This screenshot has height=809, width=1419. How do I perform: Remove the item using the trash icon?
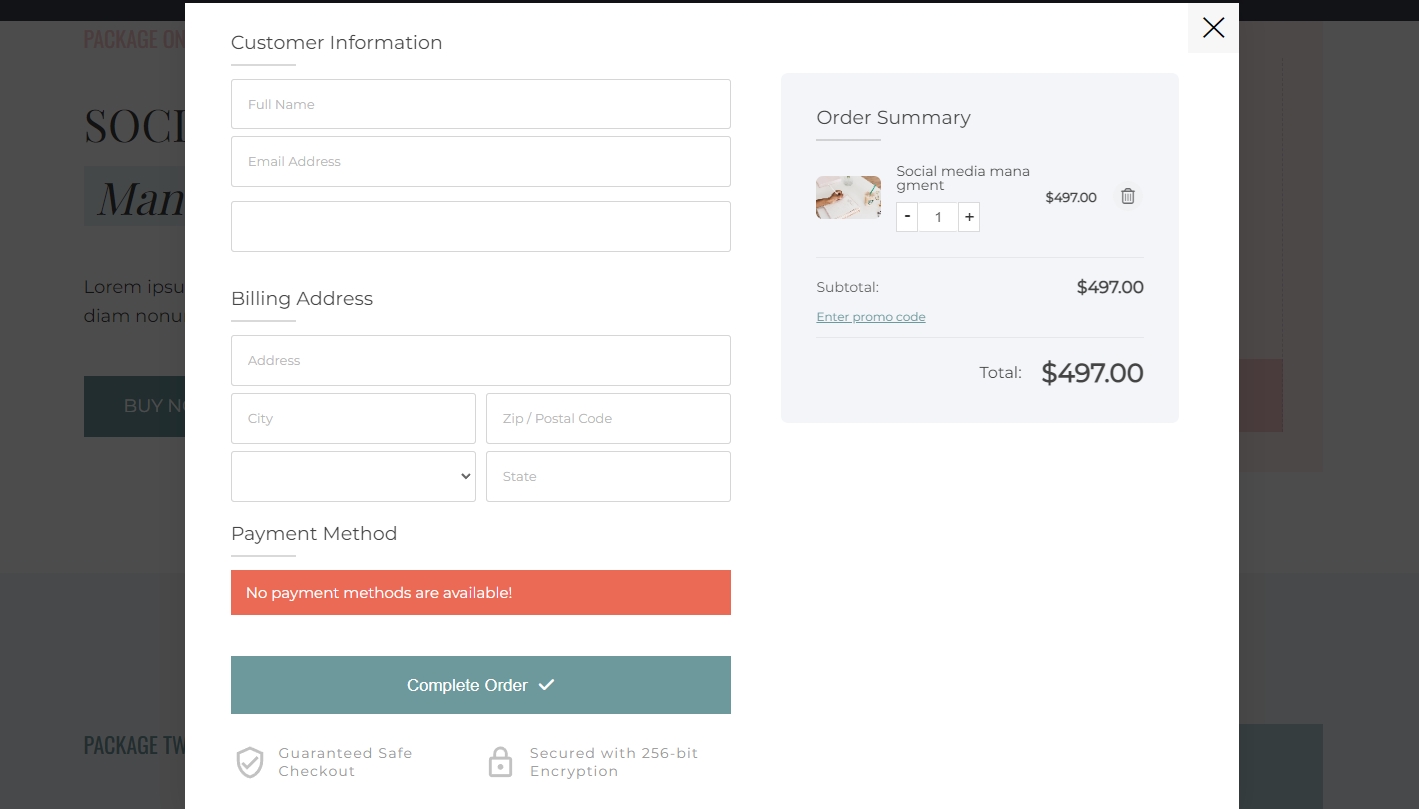tap(1128, 197)
